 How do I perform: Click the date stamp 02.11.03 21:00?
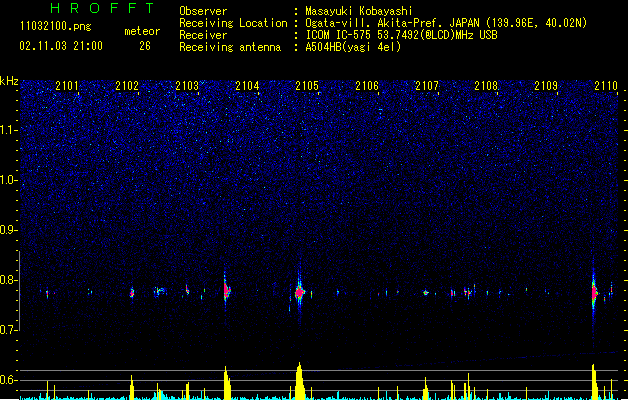(61, 46)
